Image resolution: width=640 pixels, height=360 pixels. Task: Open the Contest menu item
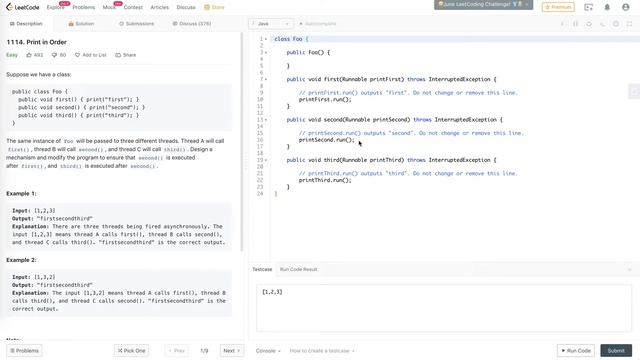tap(133, 7)
